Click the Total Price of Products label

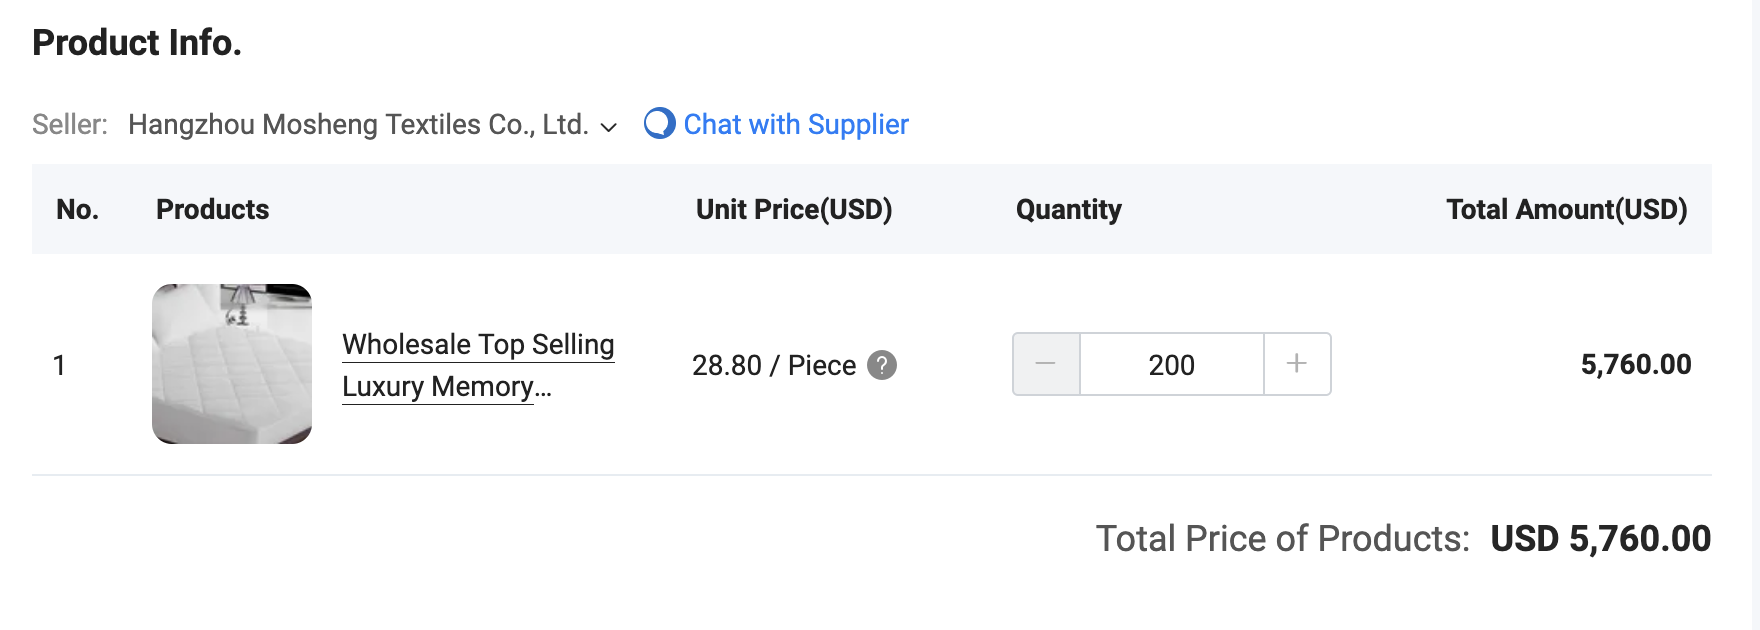(1282, 538)
